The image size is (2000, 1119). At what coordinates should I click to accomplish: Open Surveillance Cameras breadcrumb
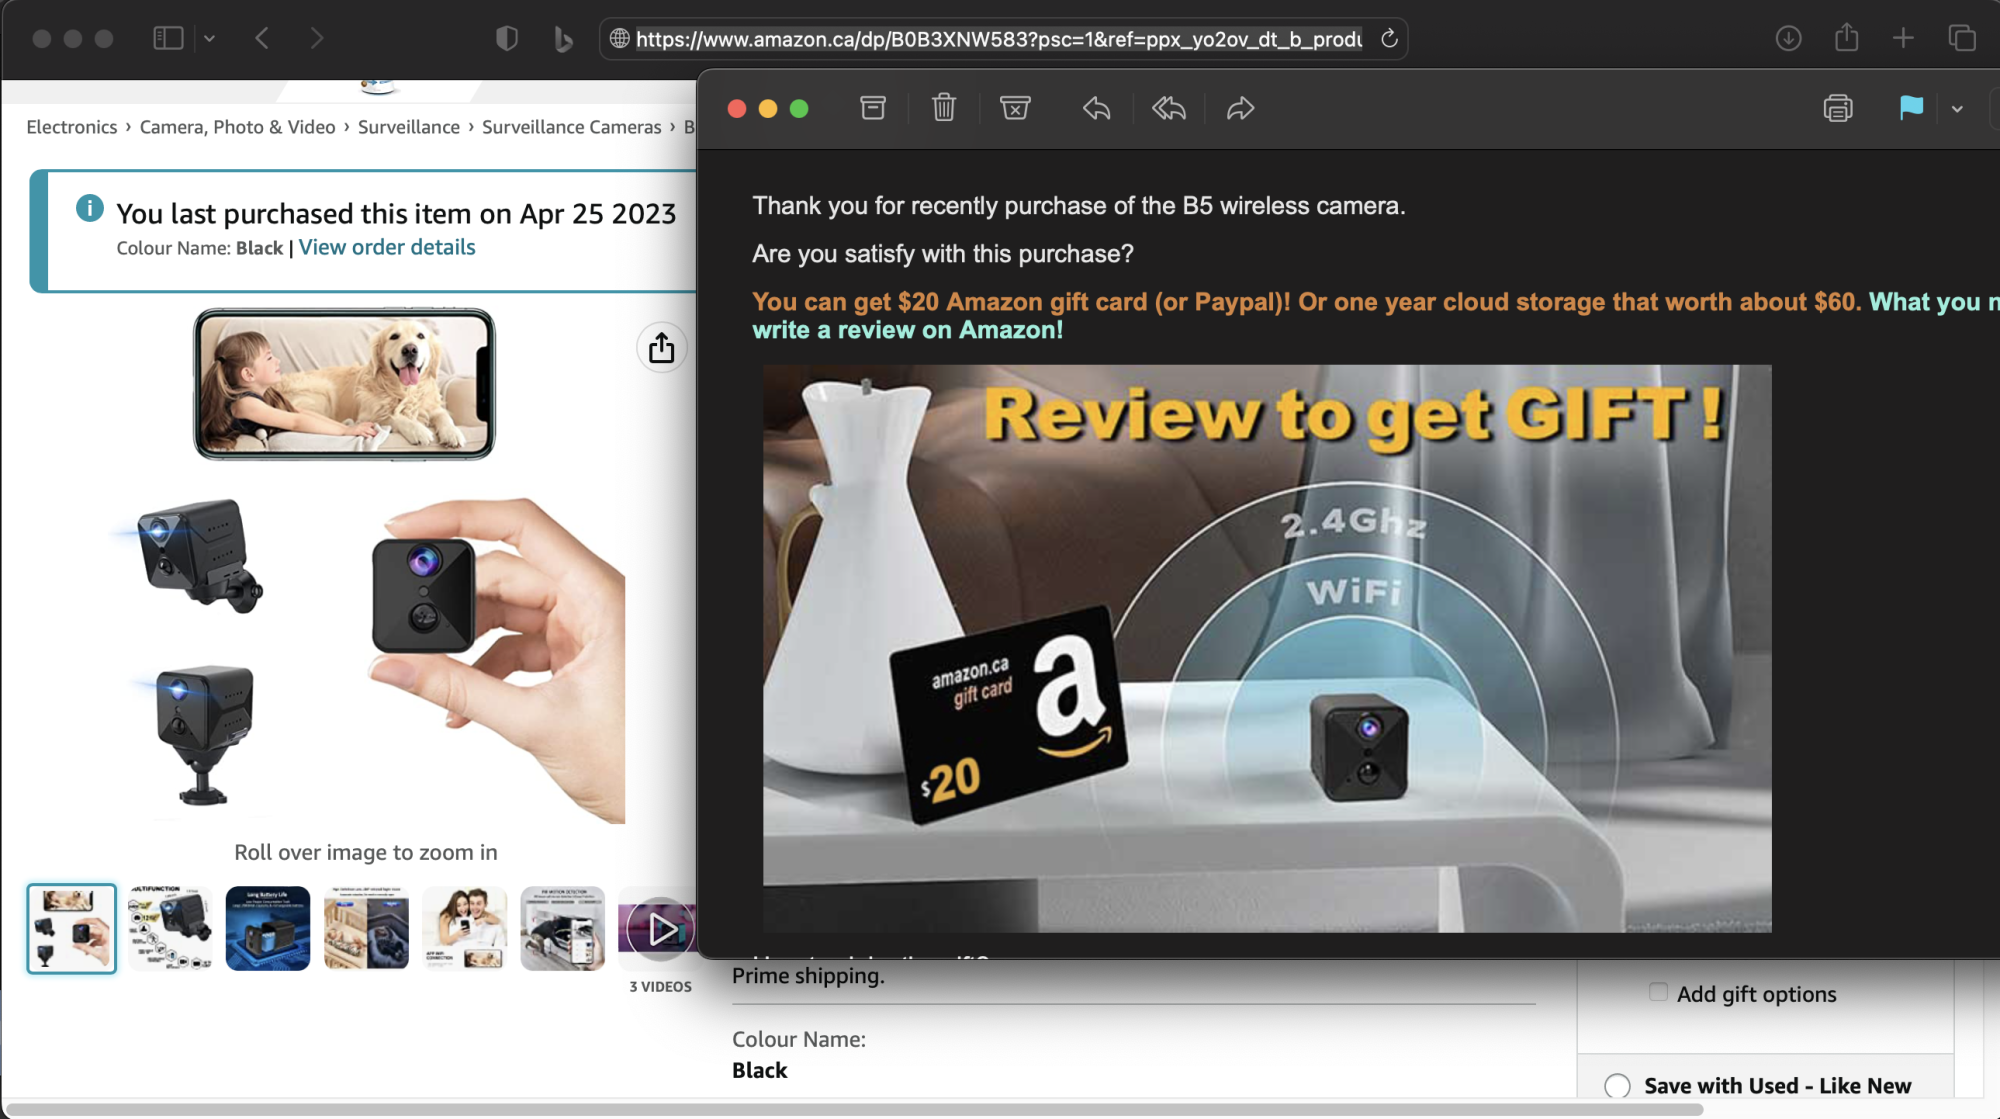tap(571, 127)
